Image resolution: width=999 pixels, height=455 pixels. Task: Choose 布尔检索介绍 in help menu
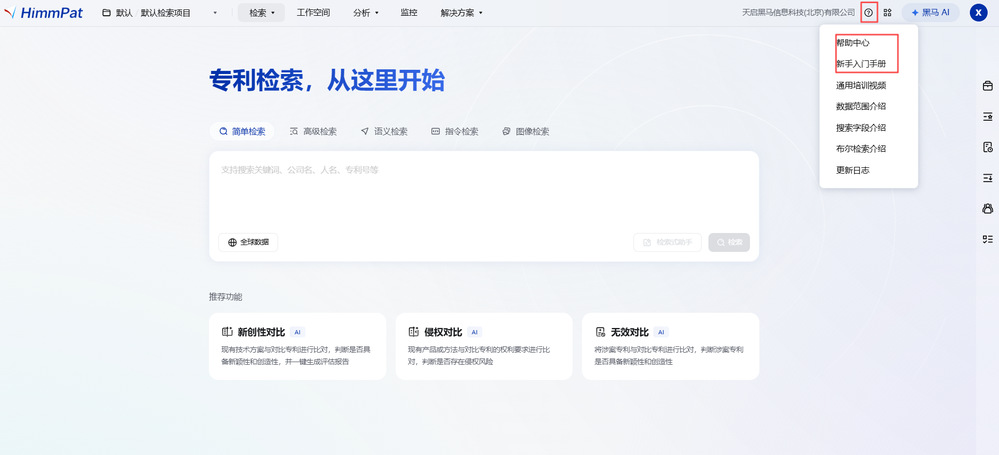coord(861,148)
